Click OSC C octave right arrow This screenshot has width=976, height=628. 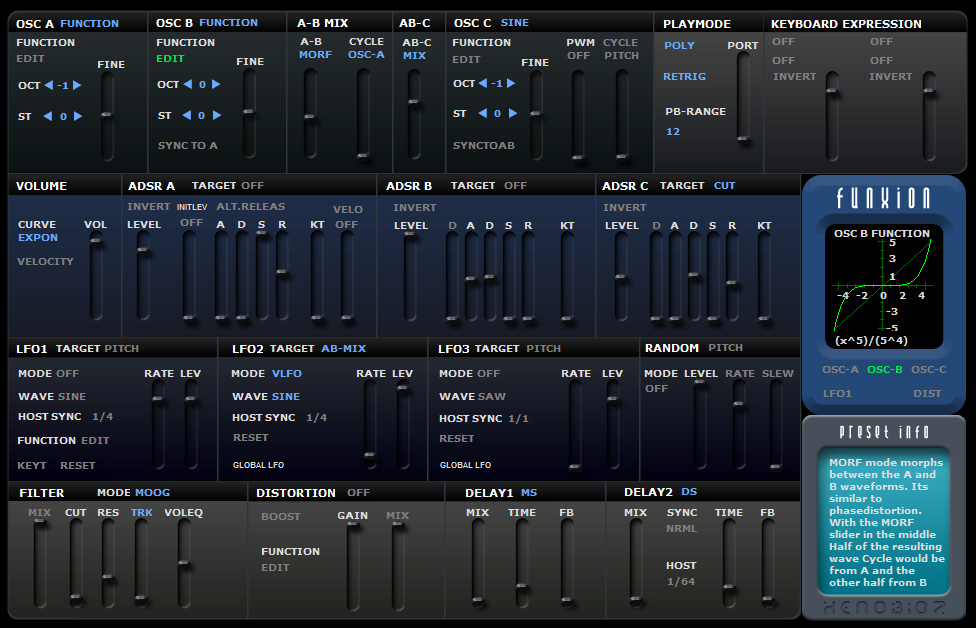pos(511,83)
